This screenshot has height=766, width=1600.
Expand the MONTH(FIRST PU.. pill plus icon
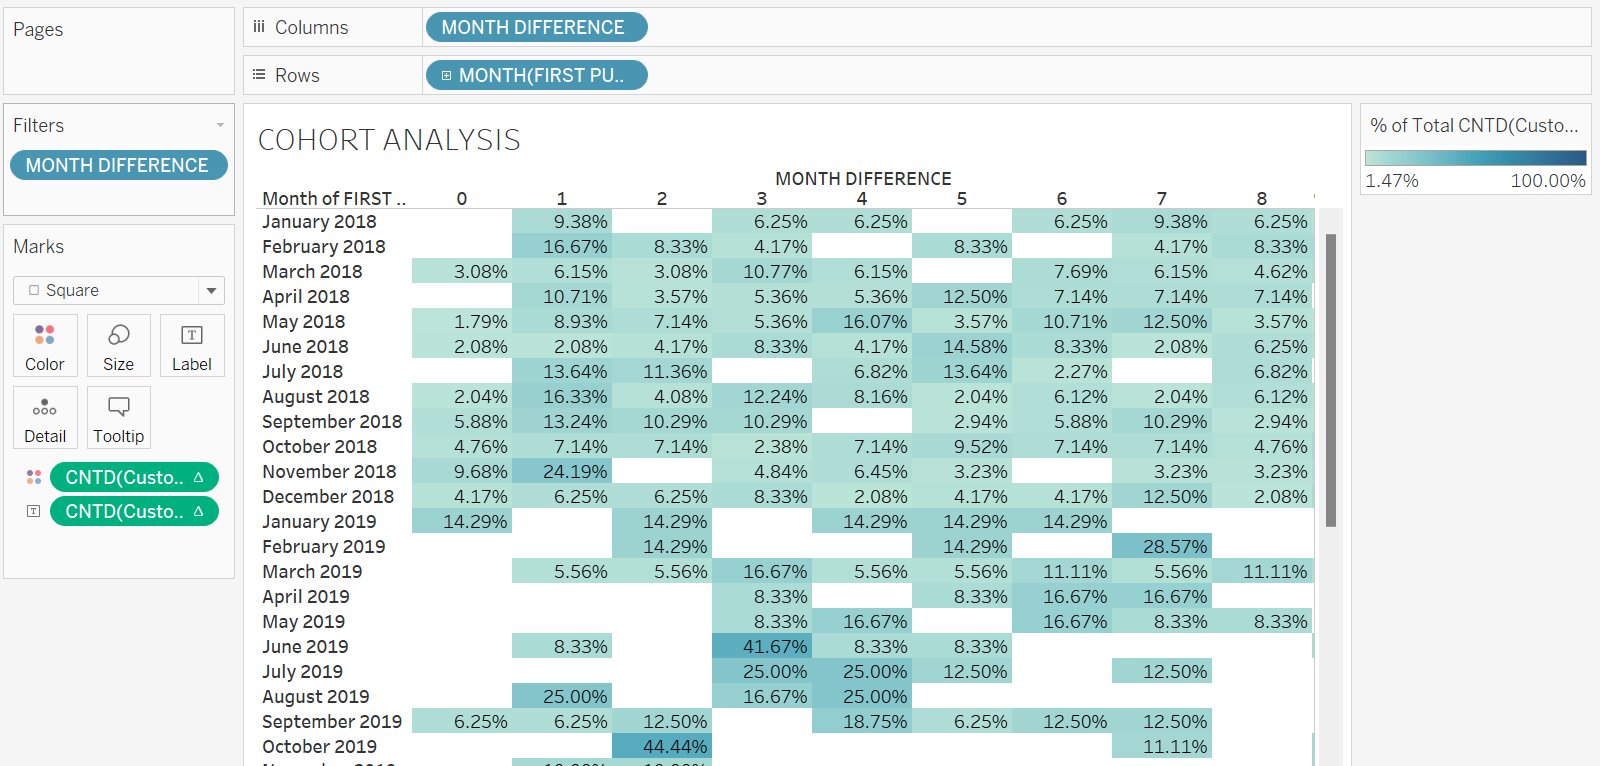[446, 75]
